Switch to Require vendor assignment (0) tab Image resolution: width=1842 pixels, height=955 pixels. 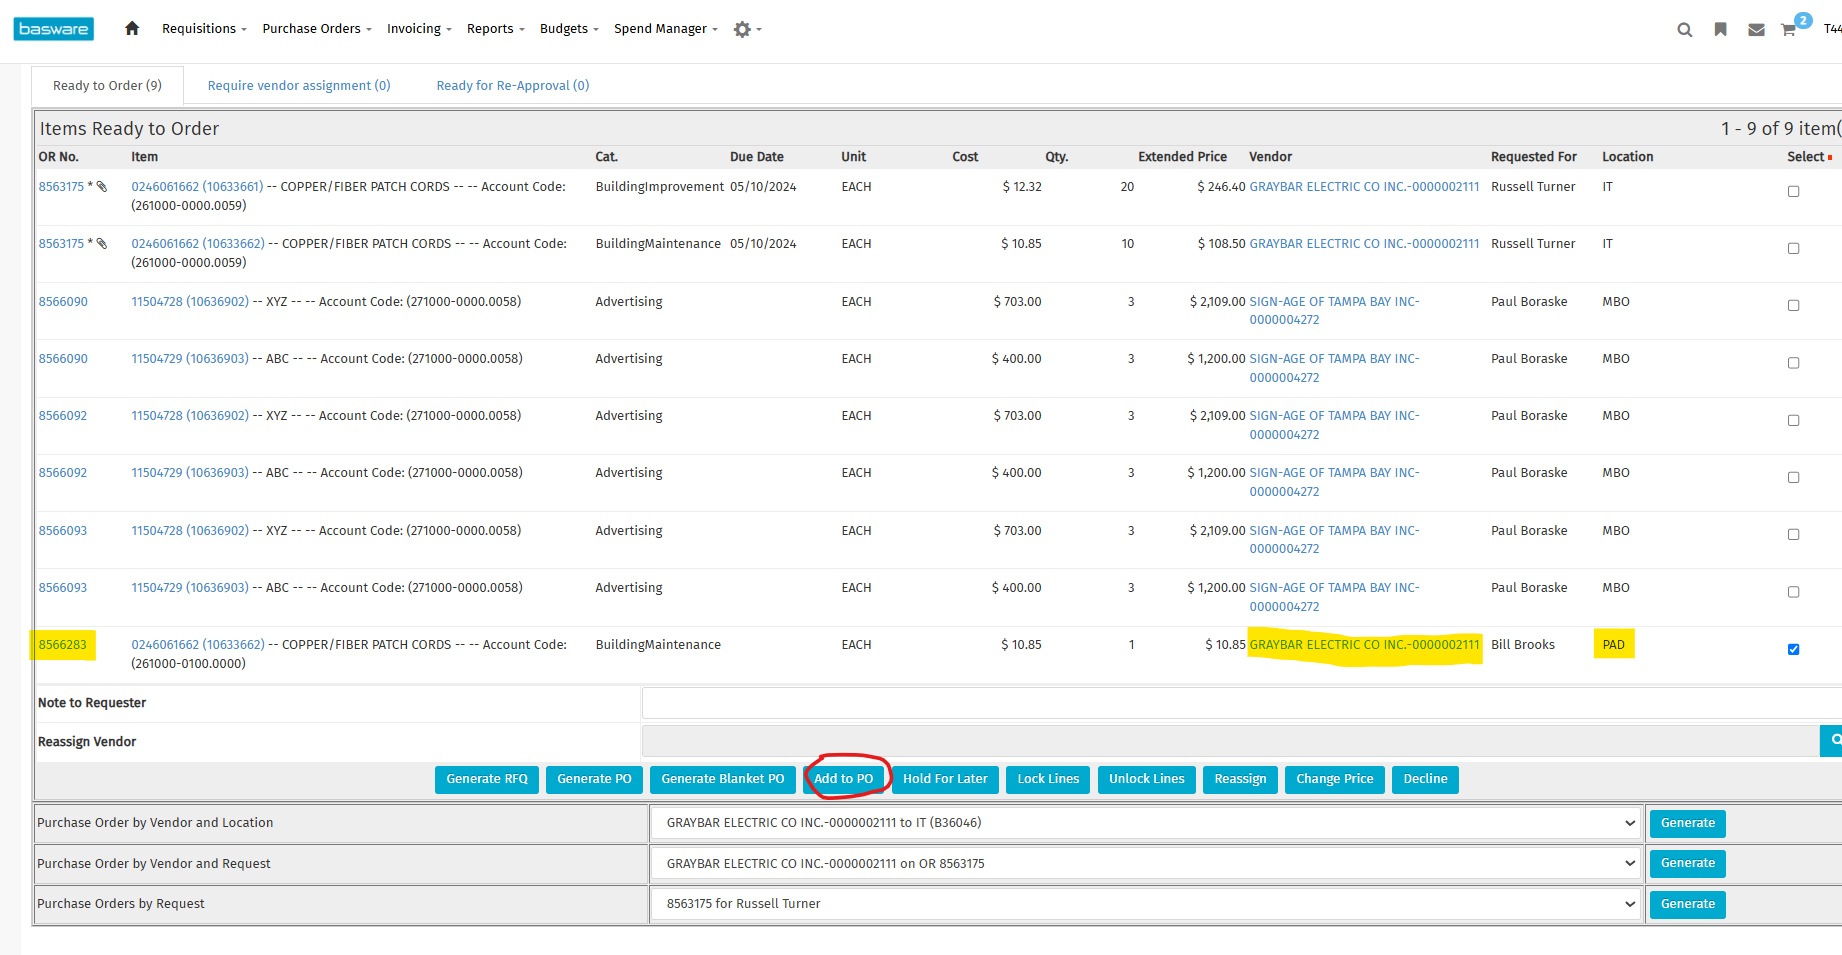tap(299, 86)
